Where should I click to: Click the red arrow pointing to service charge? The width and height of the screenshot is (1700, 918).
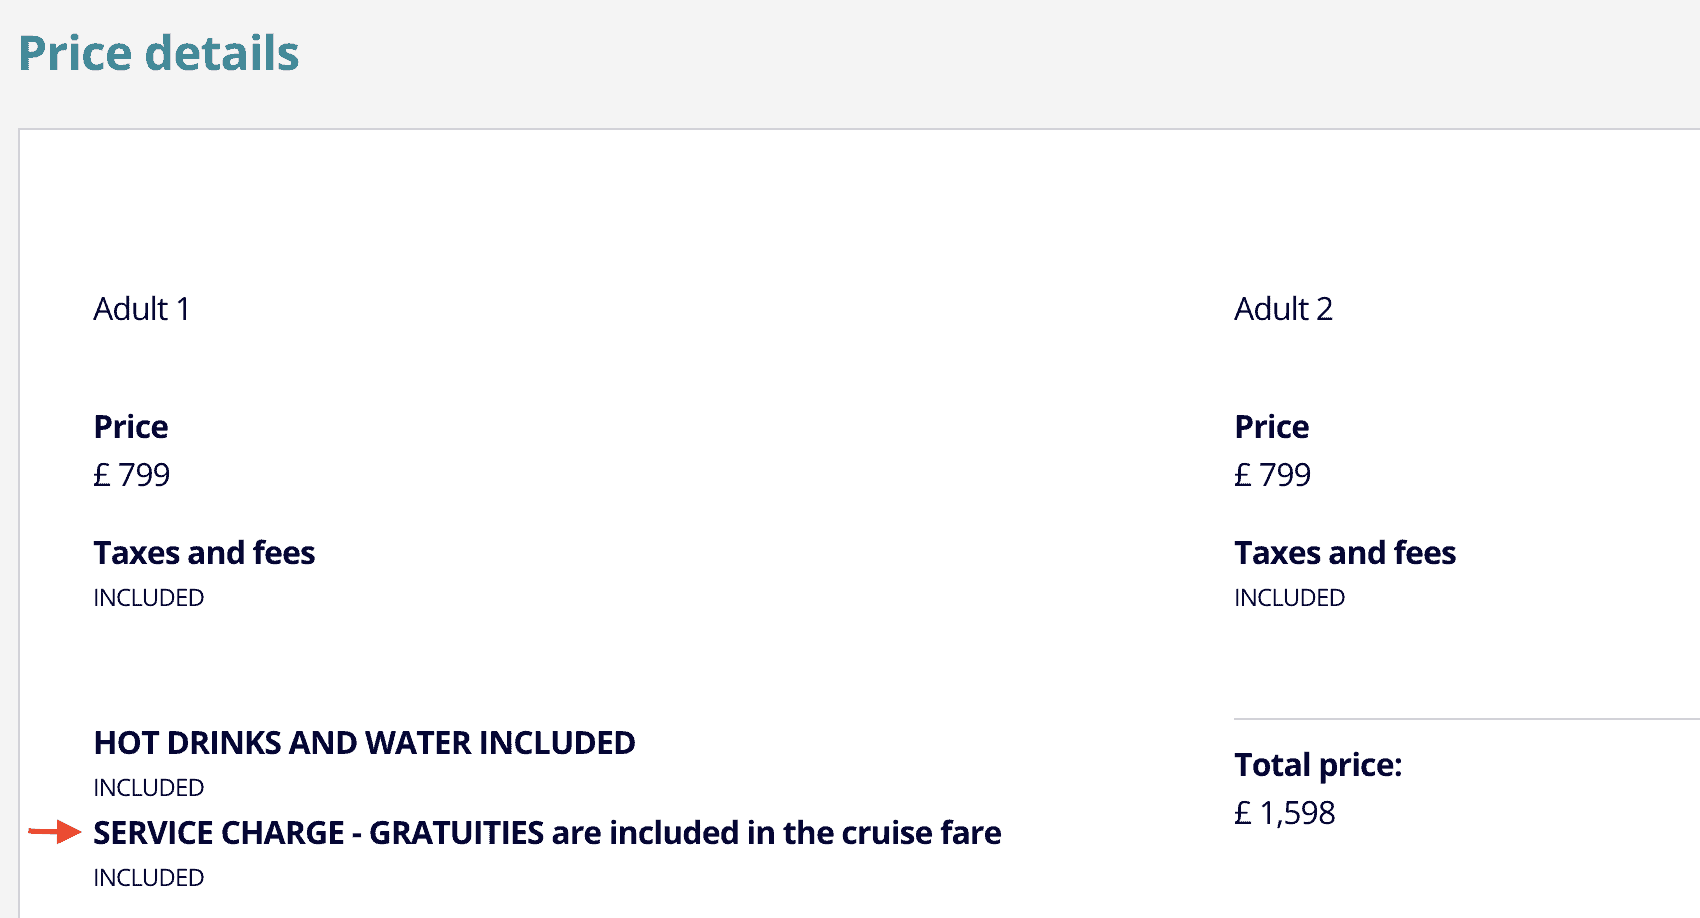point(55,832)
